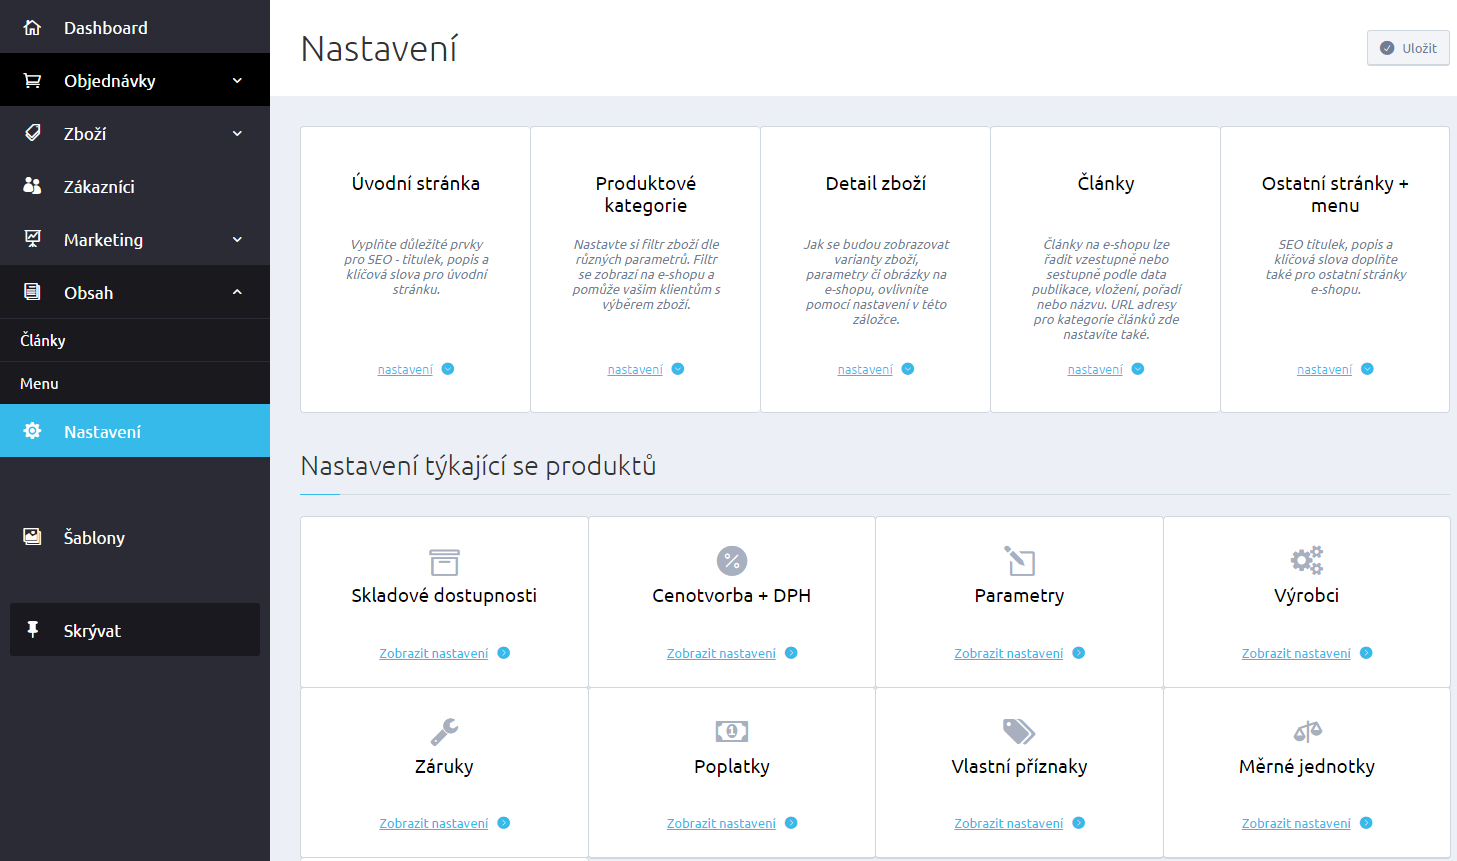Click the checkmark icon in Uložit button
The height and width of the screenshot is (861, 1457).
1387,48
